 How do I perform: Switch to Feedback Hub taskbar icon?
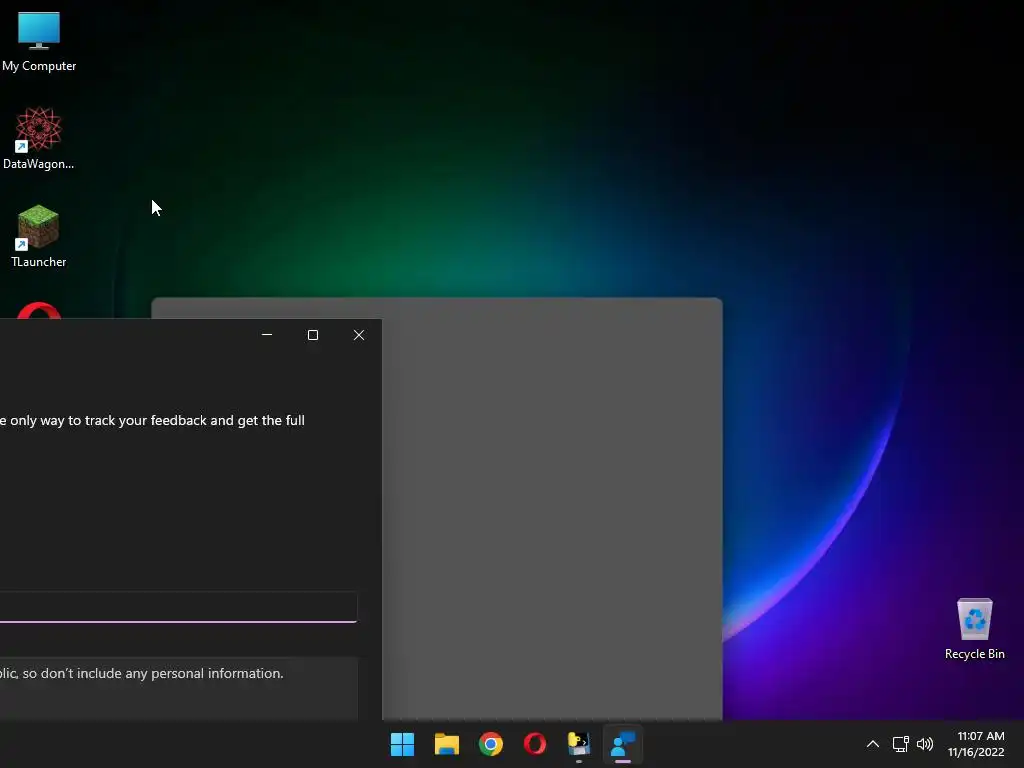click(x=623, y=744)
